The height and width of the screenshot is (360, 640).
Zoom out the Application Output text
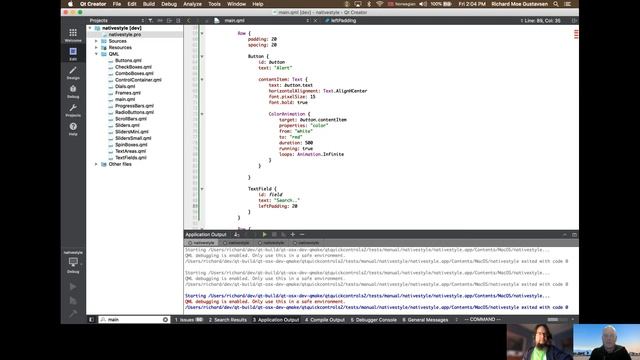(x=302, y=234)
